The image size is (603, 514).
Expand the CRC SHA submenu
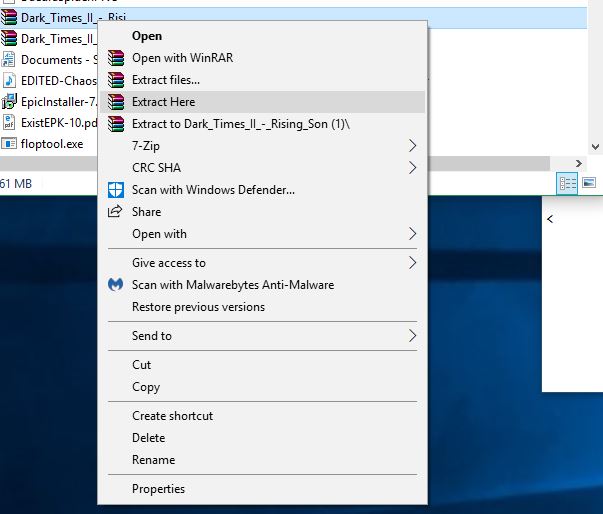point(413,168)
